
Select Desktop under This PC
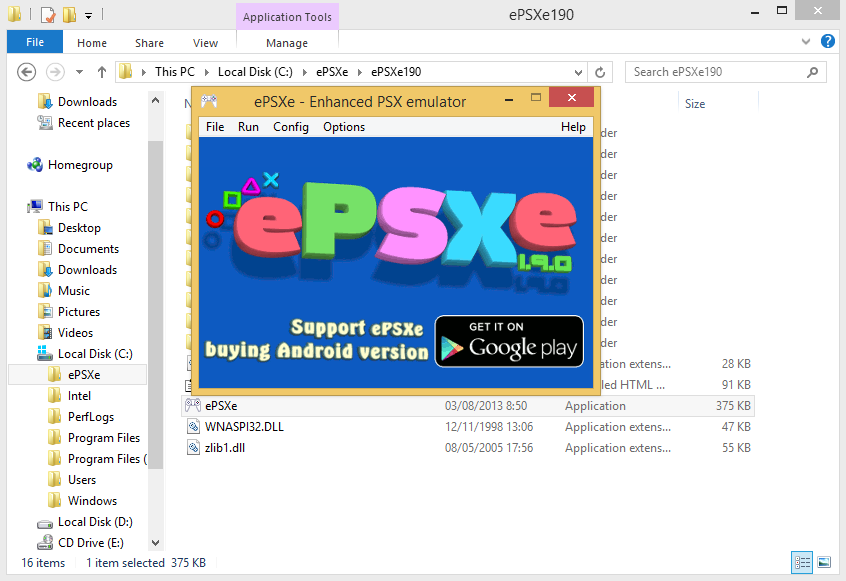pyautogui.click(x=79, y=228)
